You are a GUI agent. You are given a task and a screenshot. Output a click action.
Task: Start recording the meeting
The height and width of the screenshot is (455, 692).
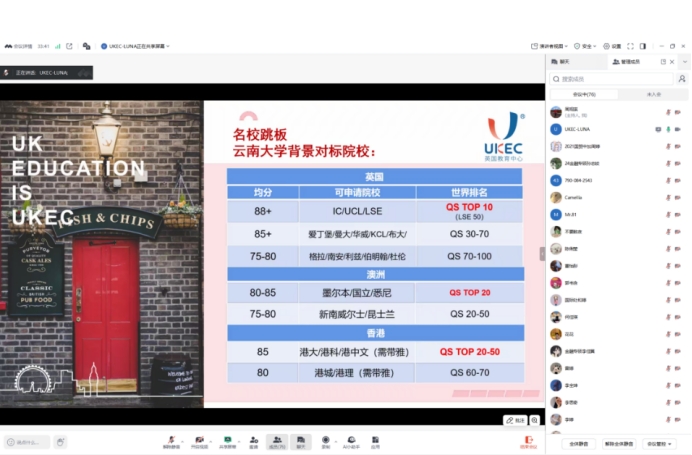coord(326,440)
